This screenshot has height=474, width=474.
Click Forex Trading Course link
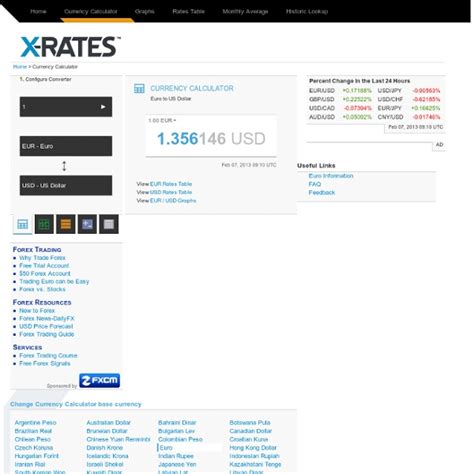48,356
